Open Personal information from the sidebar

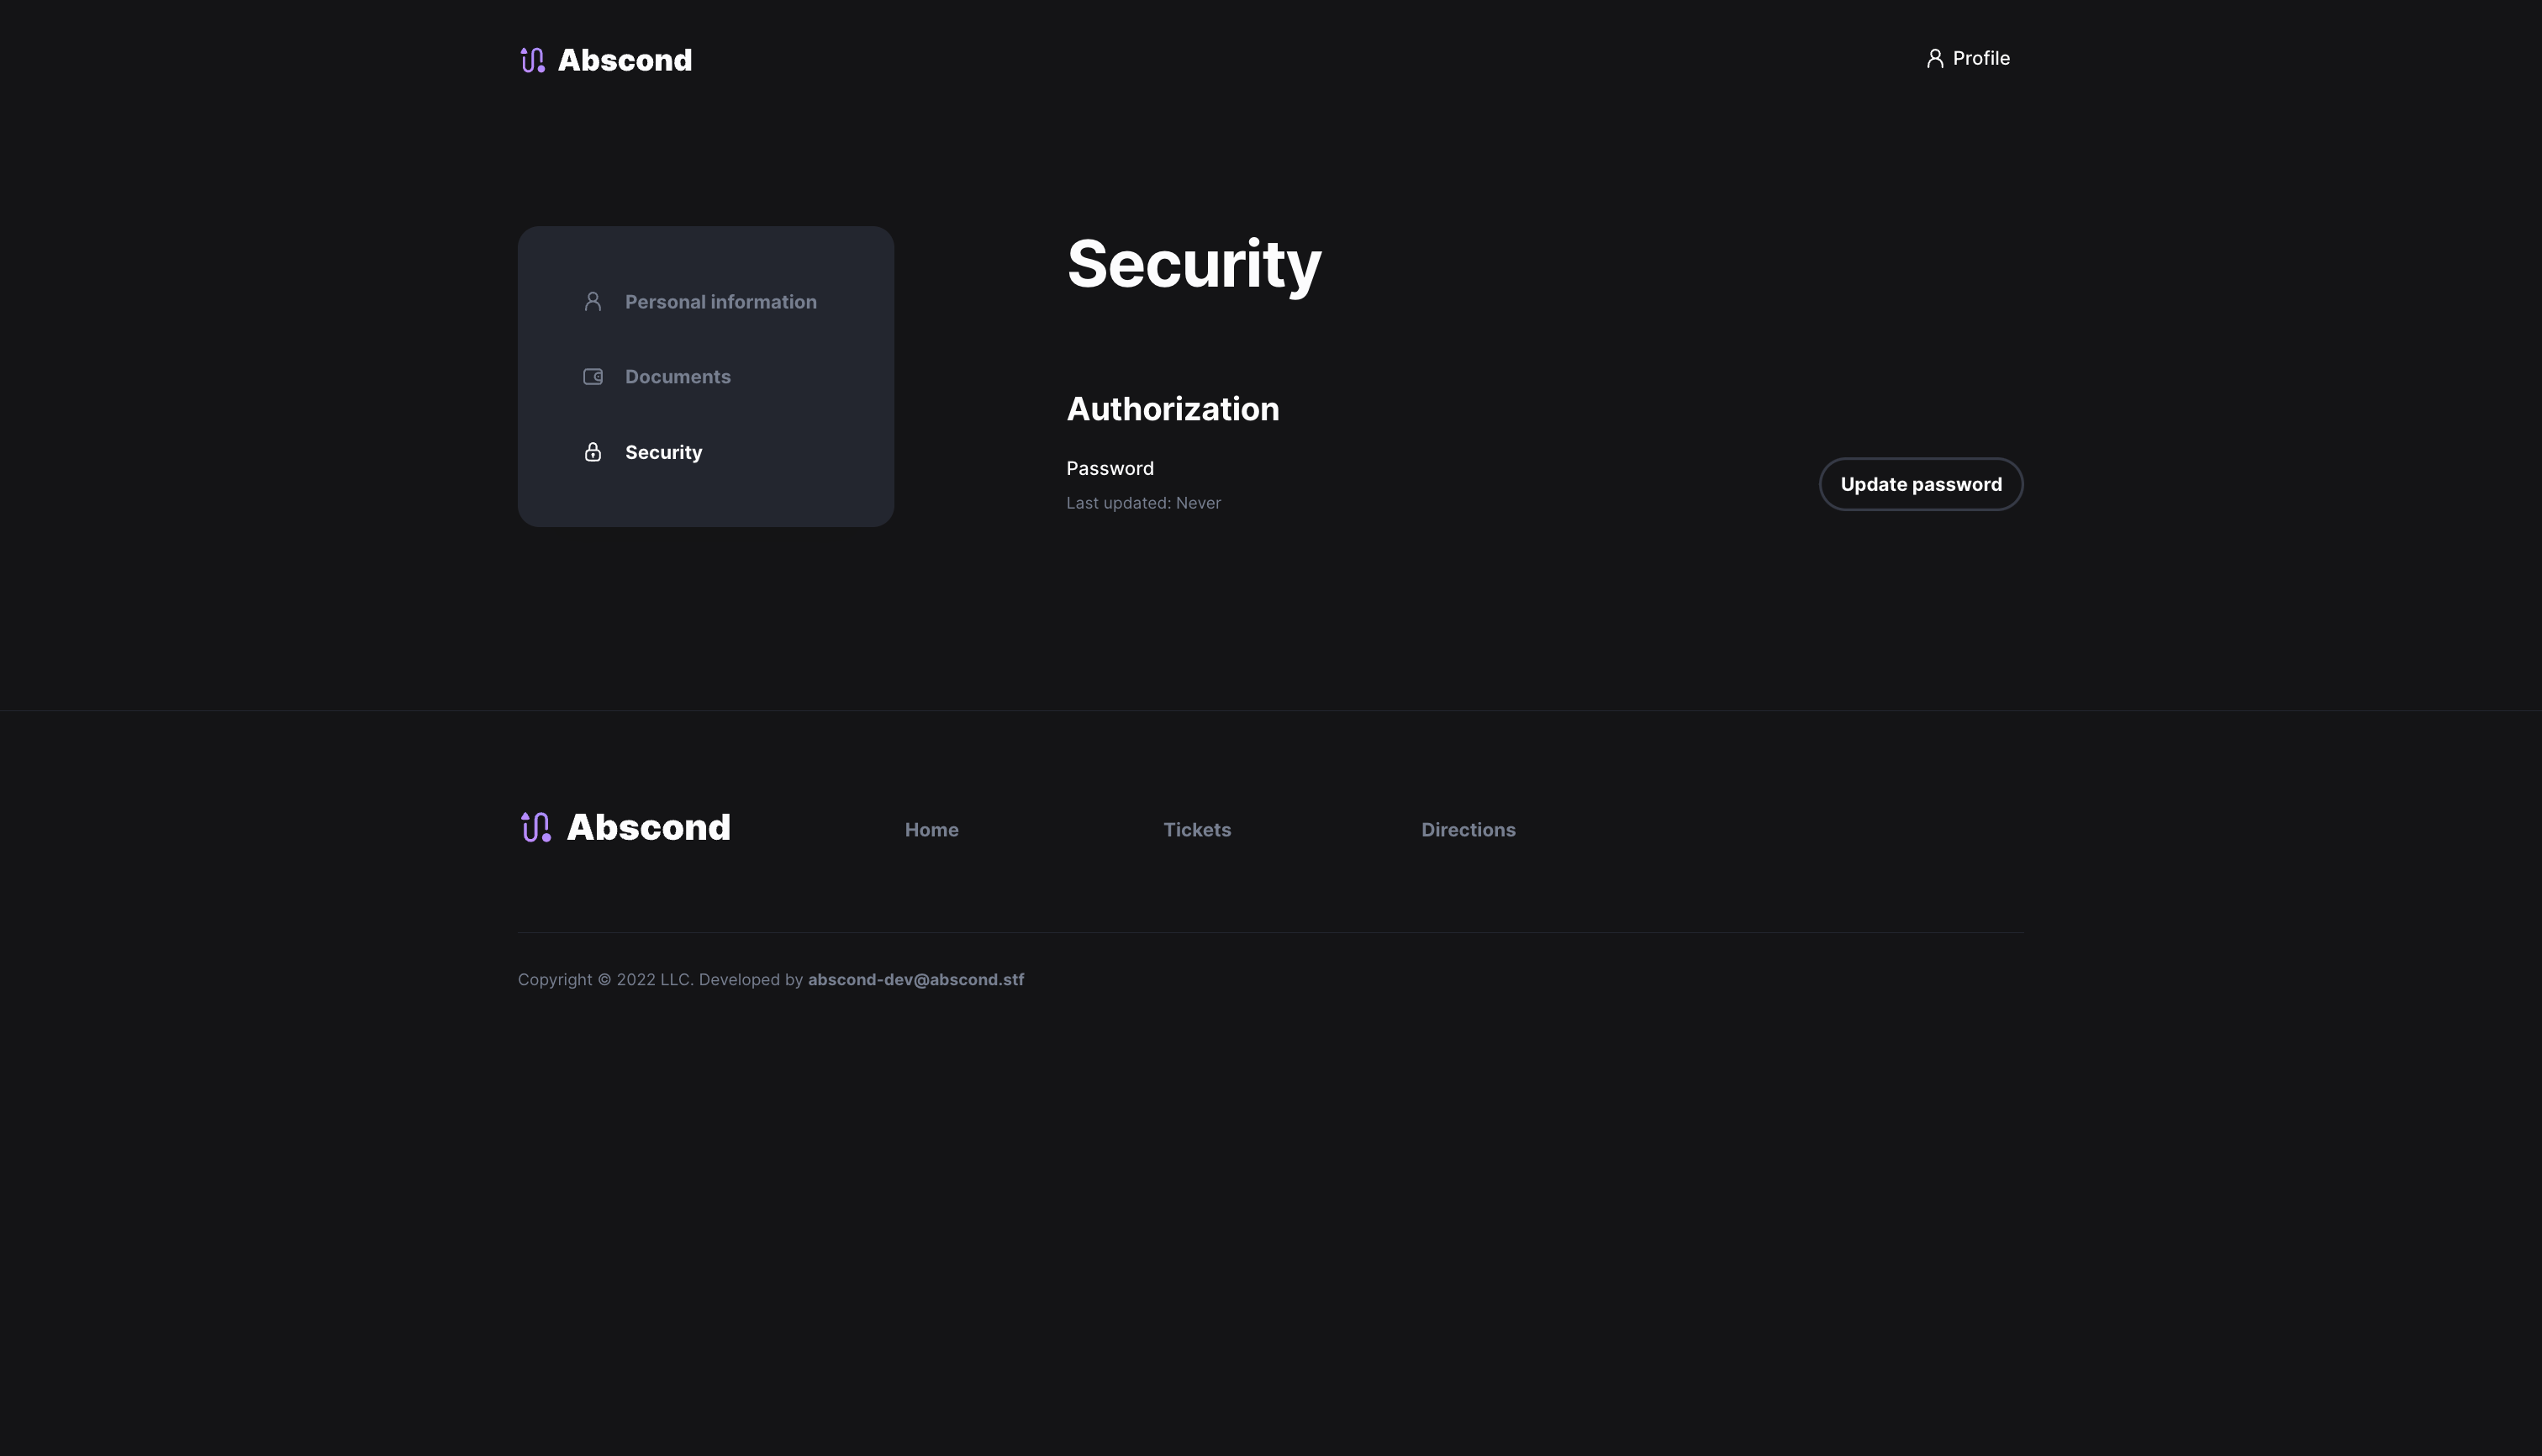click(x=721, y=301)
